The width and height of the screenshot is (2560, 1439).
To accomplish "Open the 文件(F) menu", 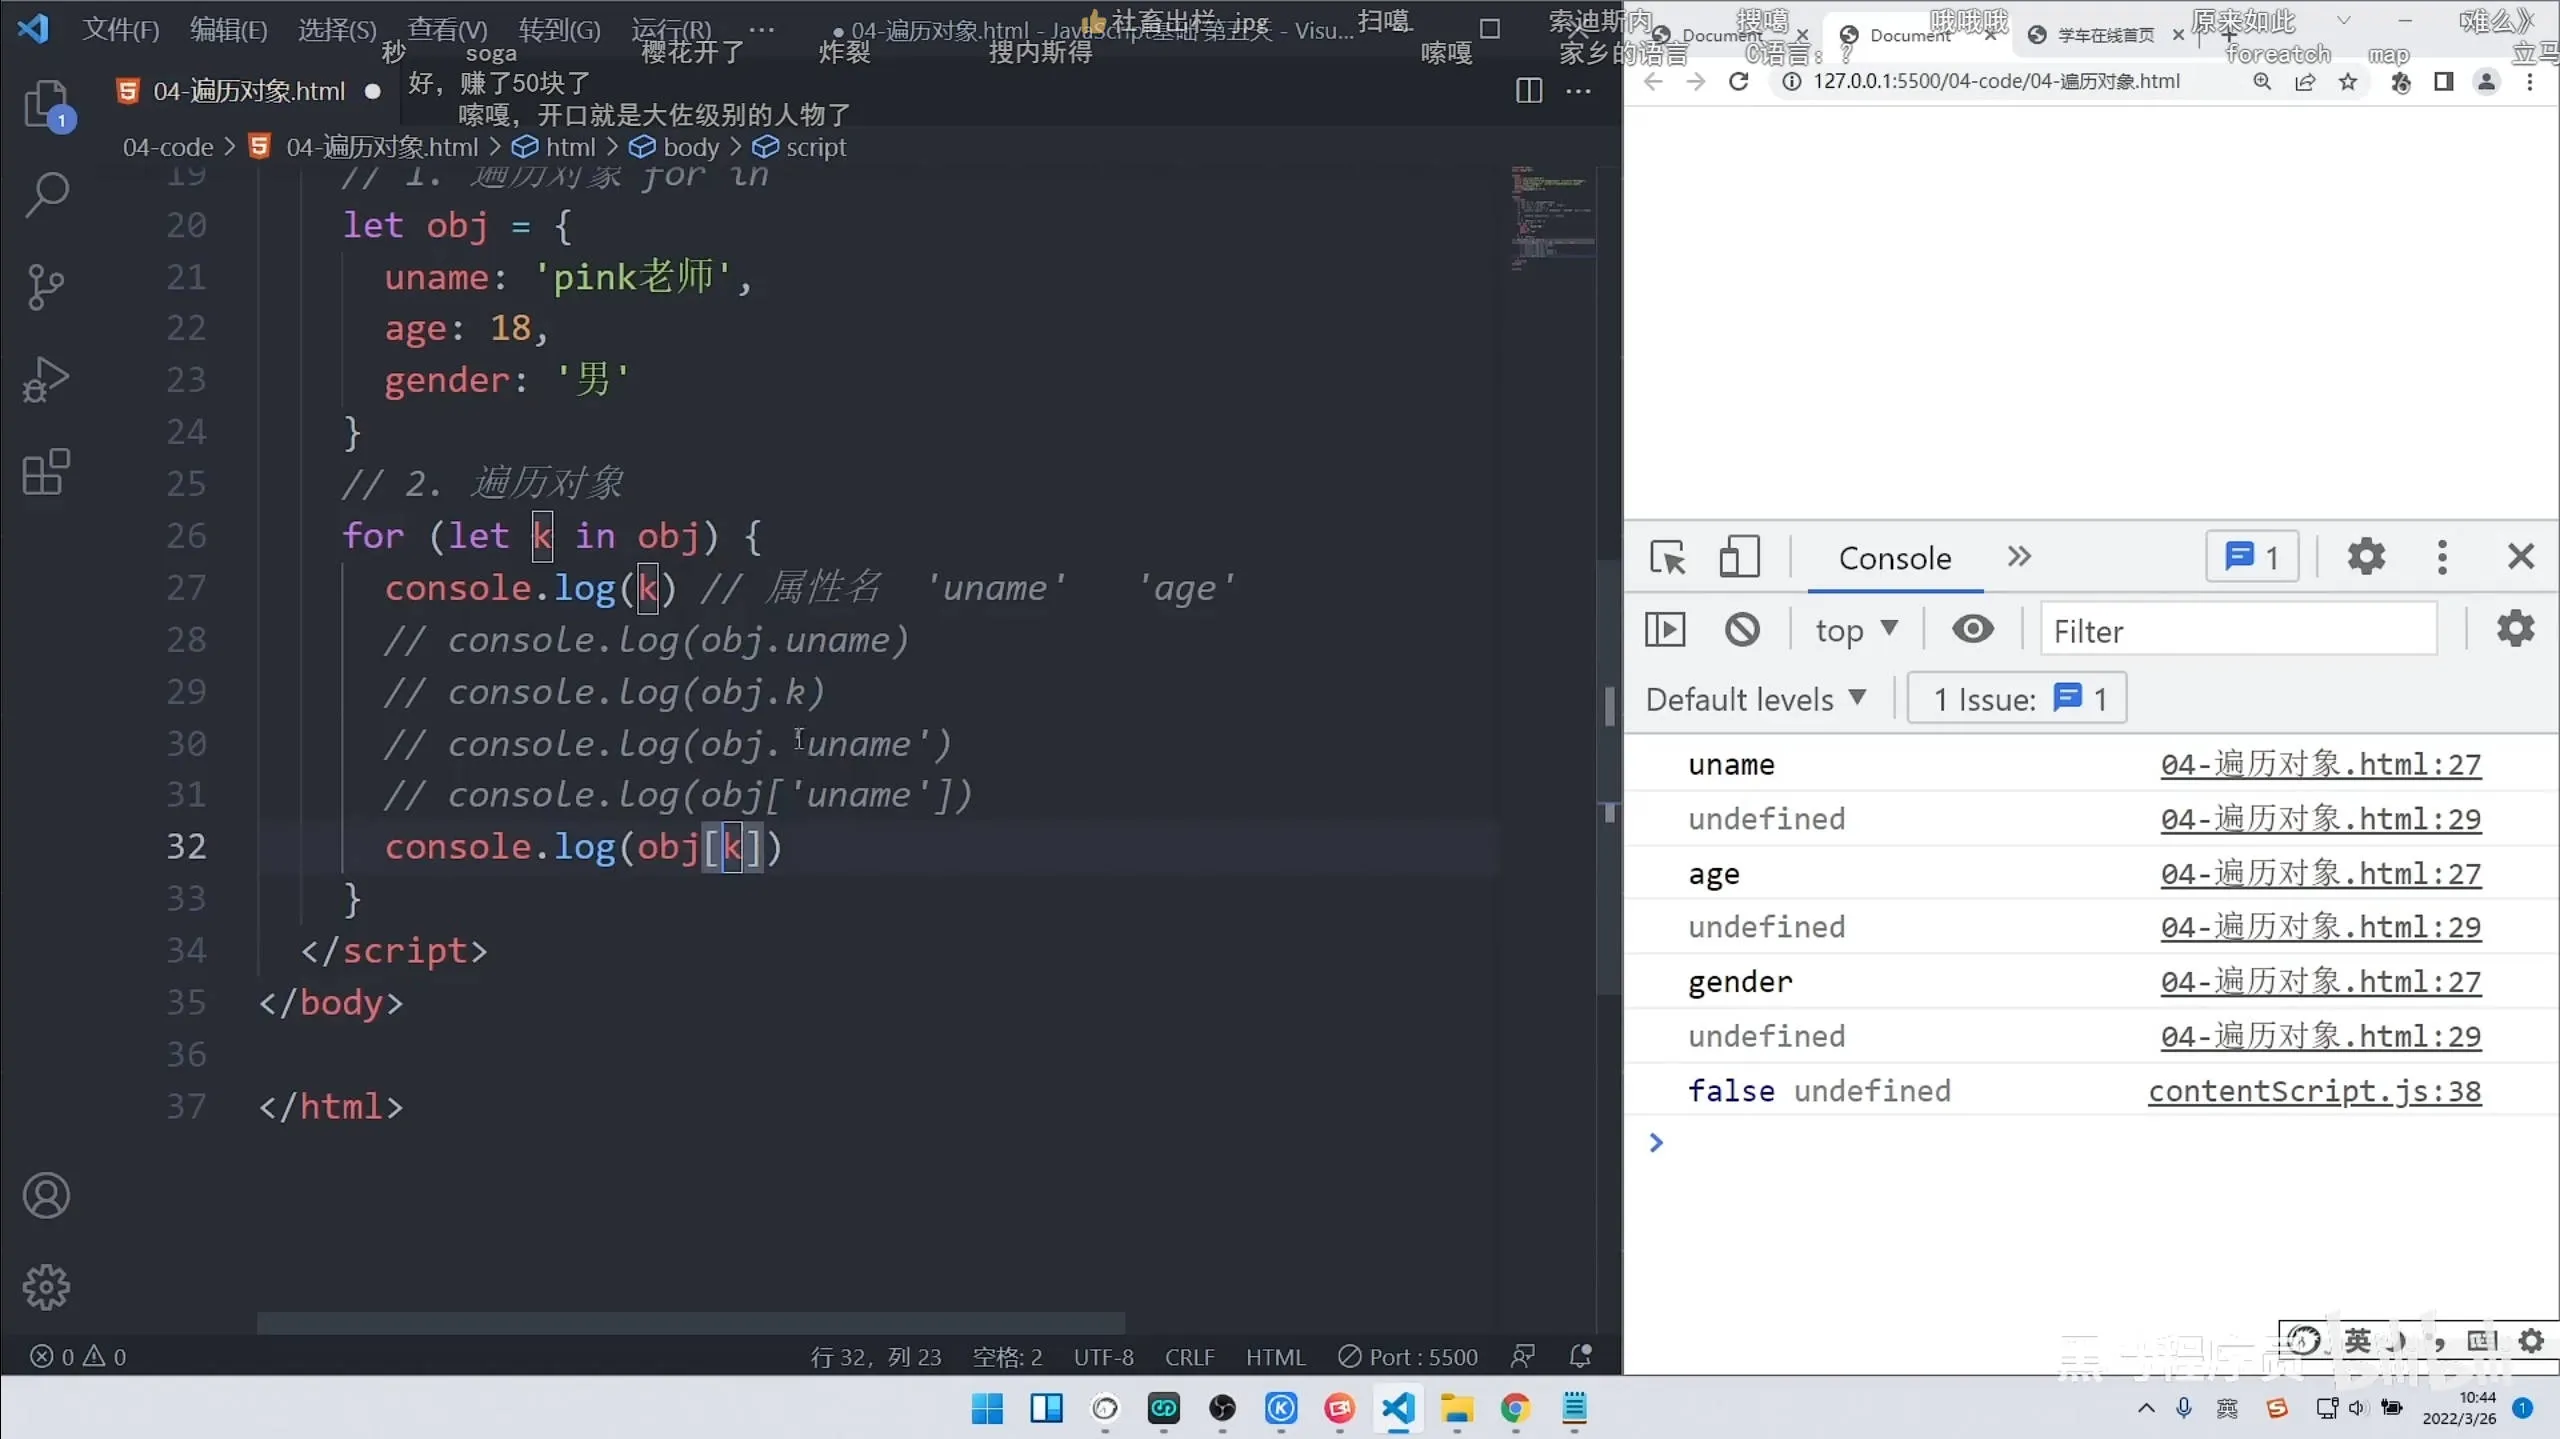I will pos(120,30).
